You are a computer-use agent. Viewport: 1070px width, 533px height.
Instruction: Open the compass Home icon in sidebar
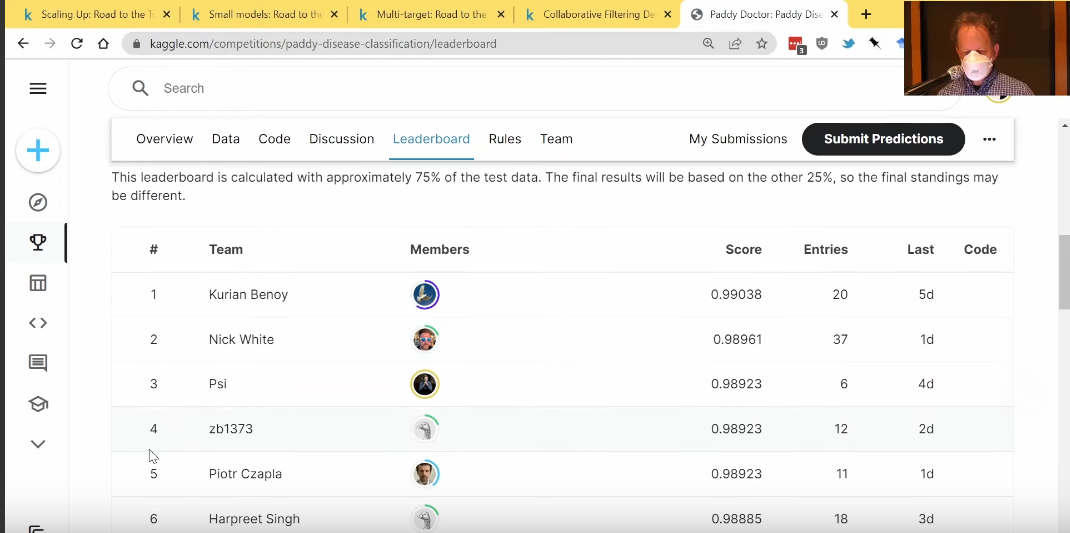(38, 203)
